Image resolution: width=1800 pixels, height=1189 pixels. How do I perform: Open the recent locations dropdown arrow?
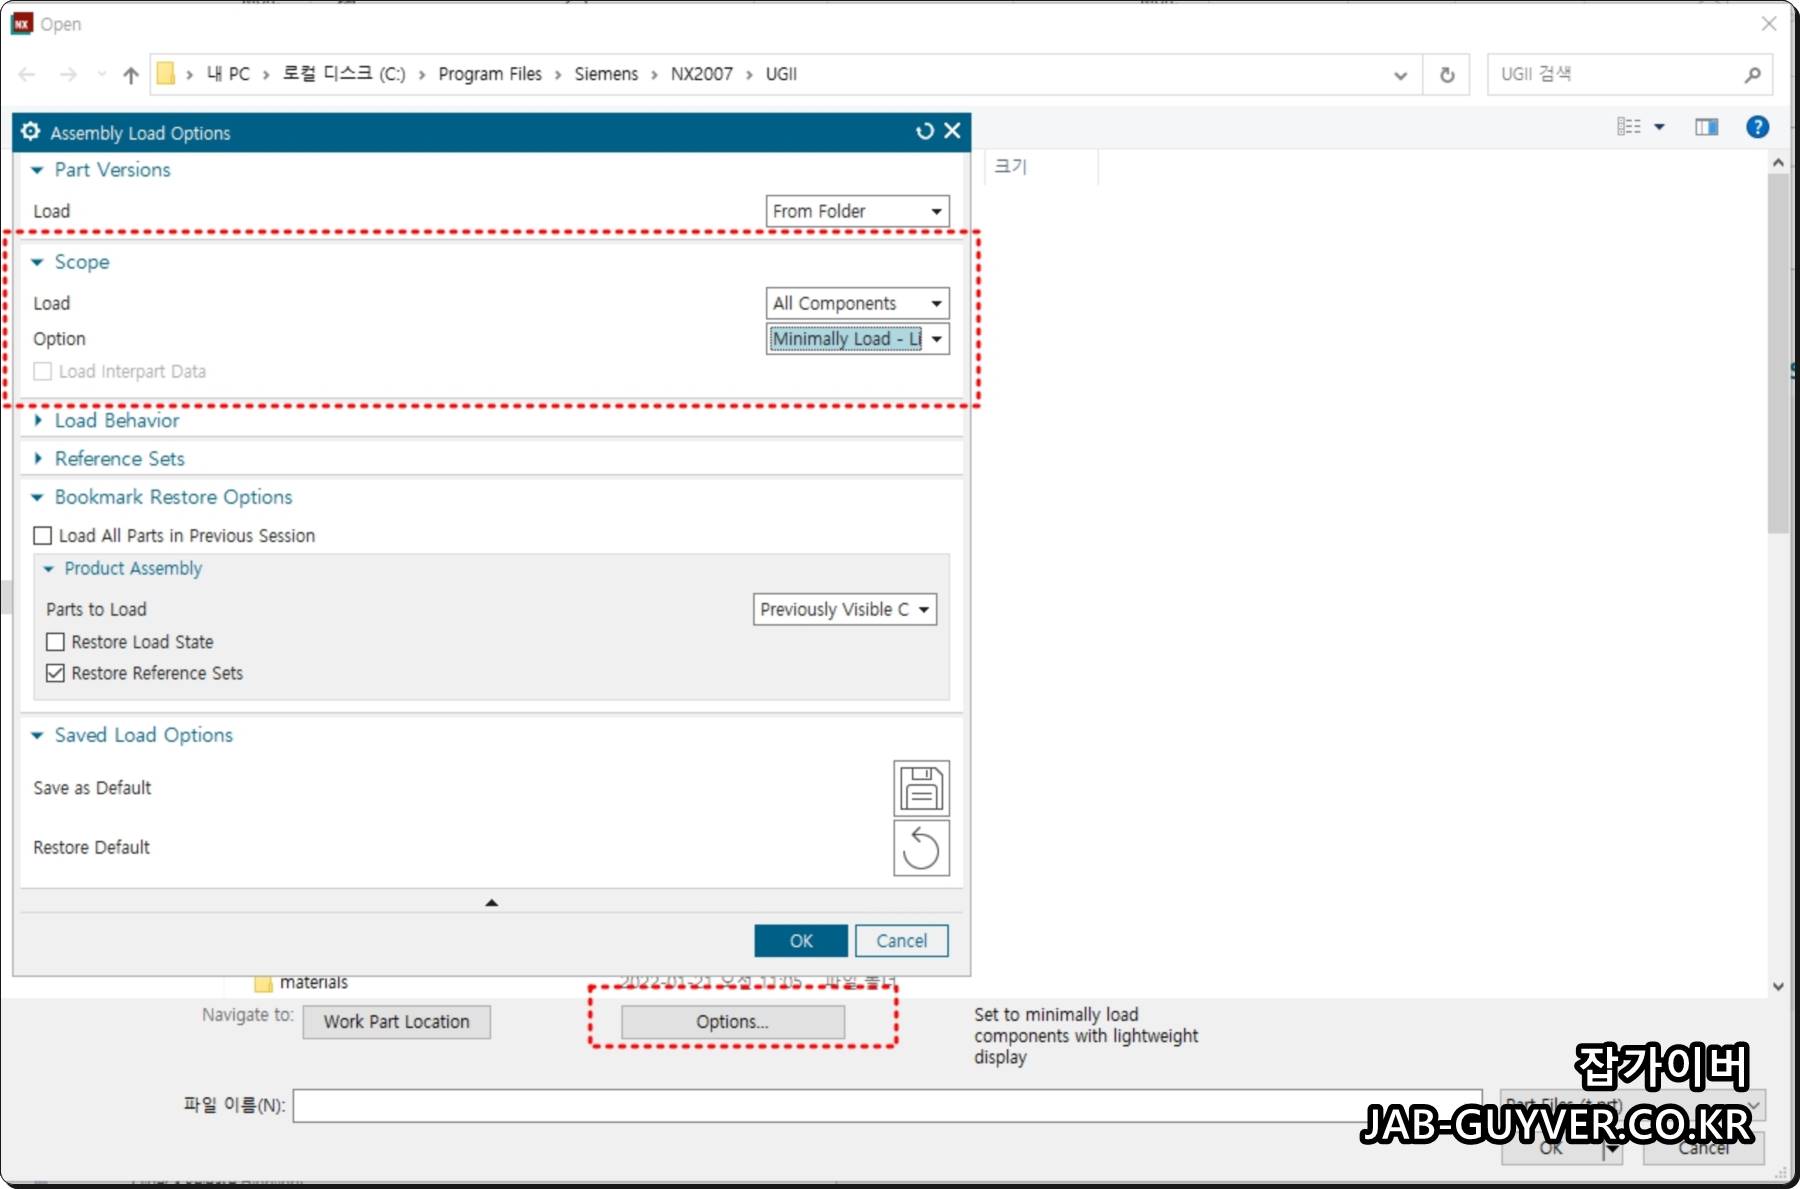pyautogui.click(x=101, y=75)
